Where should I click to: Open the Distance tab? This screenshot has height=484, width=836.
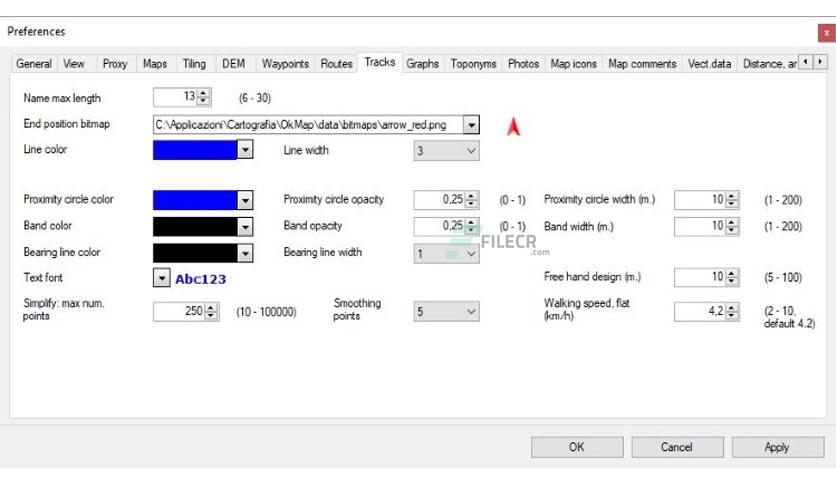pyautogui.click(x=768, y=64)
